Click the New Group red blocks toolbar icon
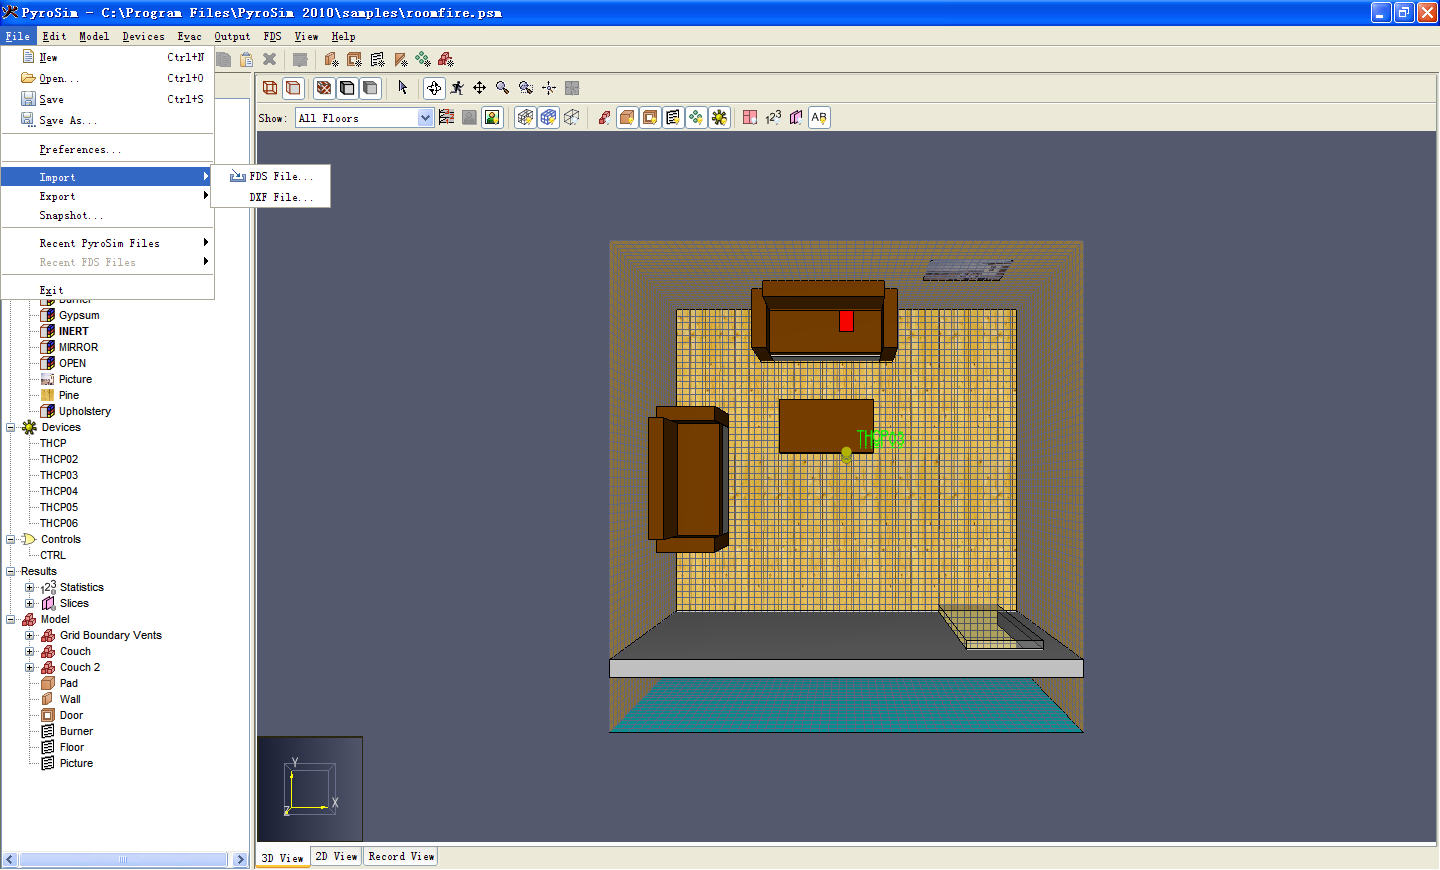This screenshot has width=1440, height=870. (446, 60)
